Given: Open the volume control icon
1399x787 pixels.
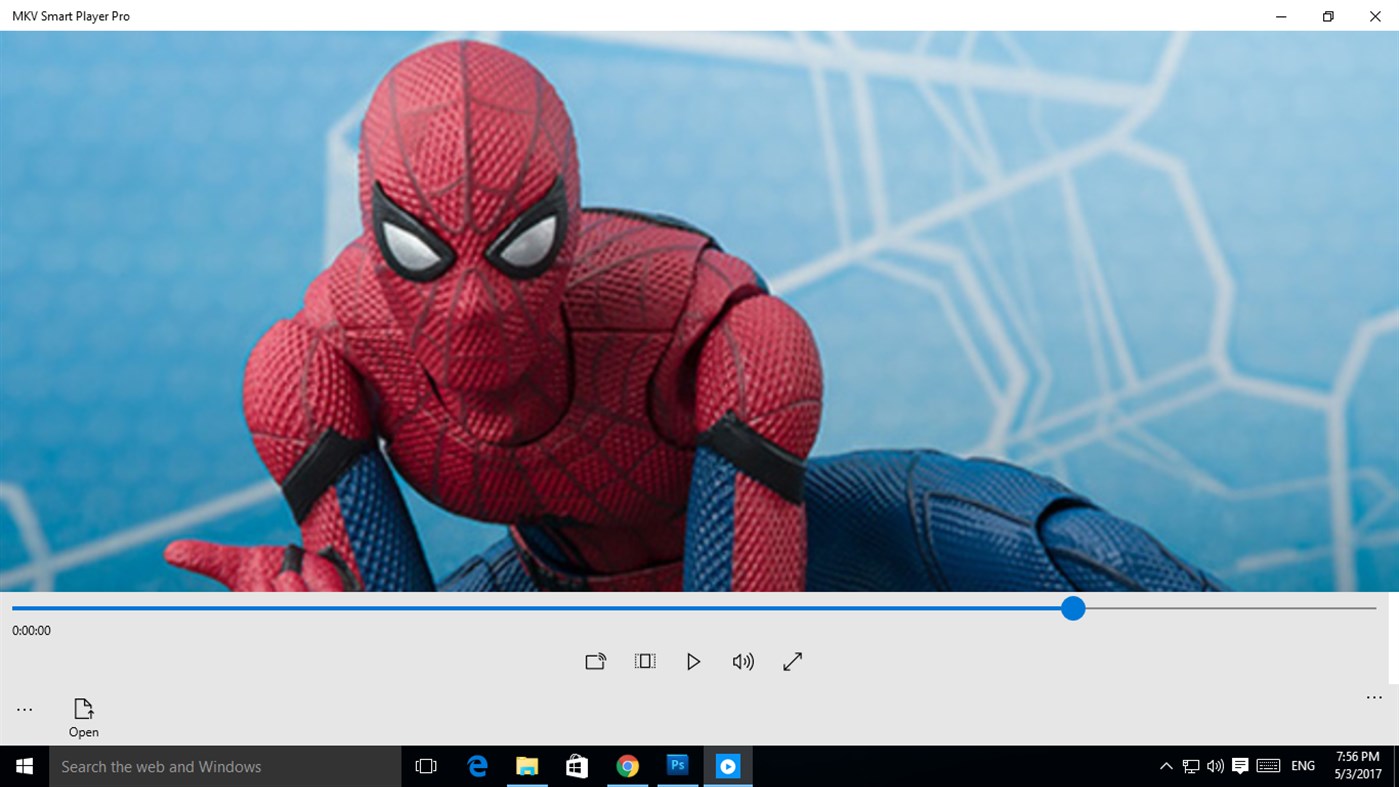Looking at the screenshot, I should point(743,661).
